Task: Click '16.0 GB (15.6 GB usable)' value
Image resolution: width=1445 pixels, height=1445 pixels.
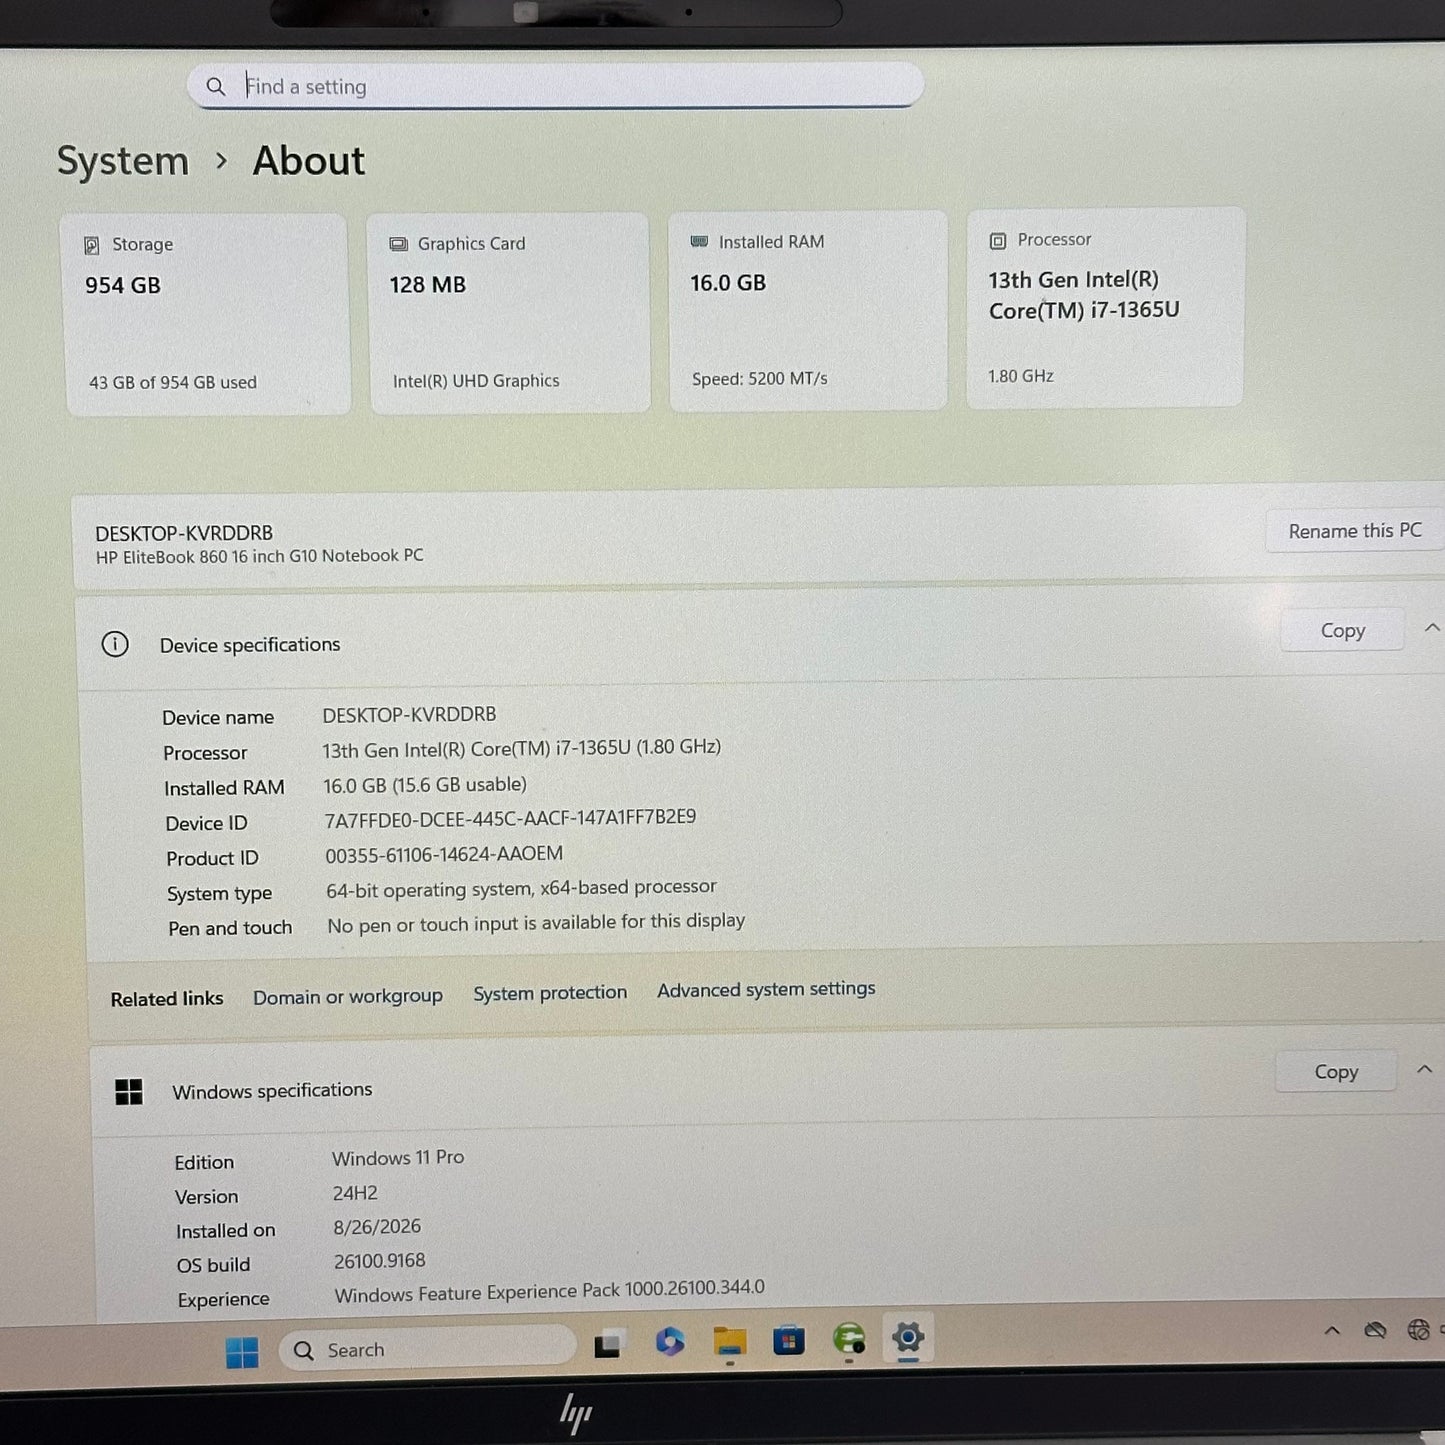Action: click(425, 785)
